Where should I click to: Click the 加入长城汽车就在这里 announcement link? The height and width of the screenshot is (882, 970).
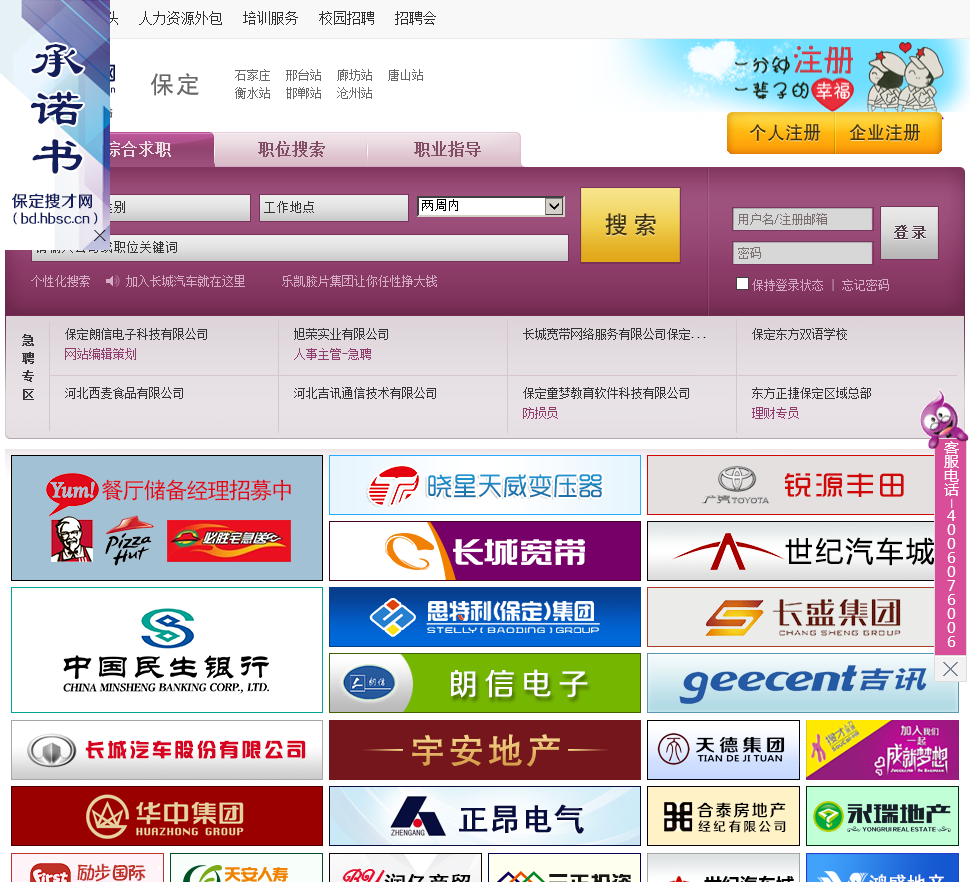click(x=185, y=281)
